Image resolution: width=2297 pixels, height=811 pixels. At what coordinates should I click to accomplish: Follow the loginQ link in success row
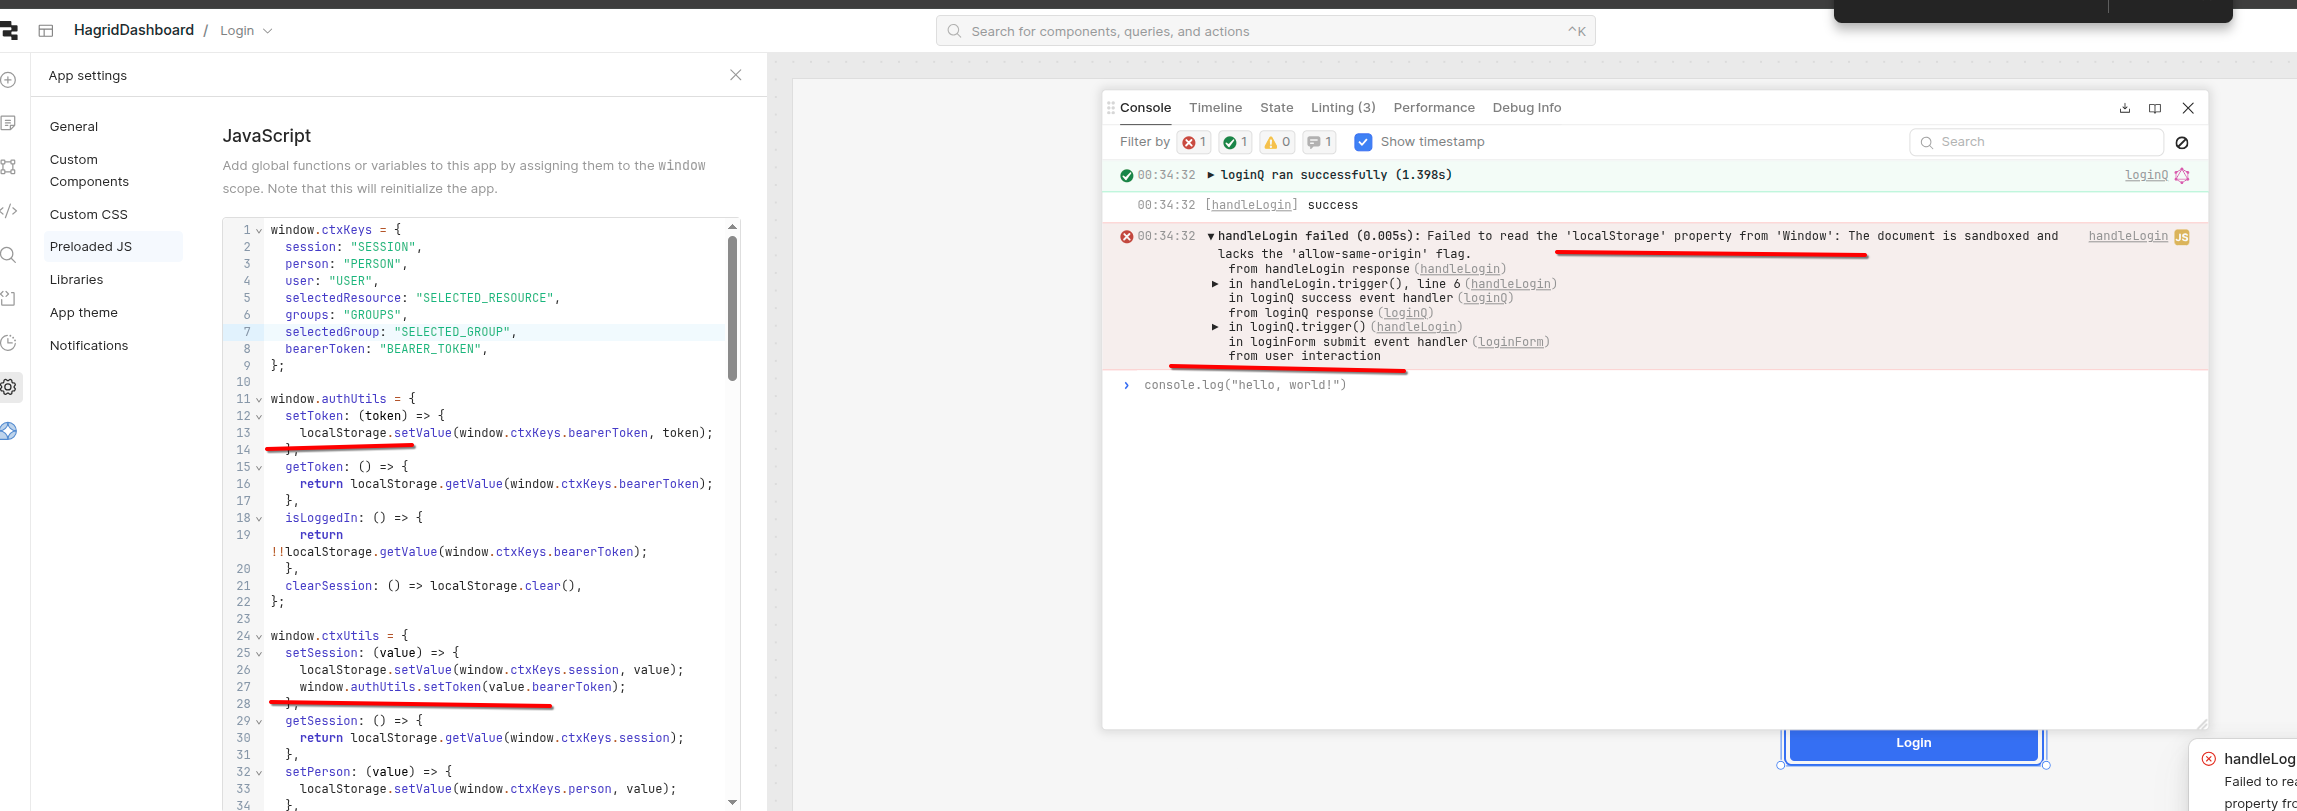coord(2146,175)
